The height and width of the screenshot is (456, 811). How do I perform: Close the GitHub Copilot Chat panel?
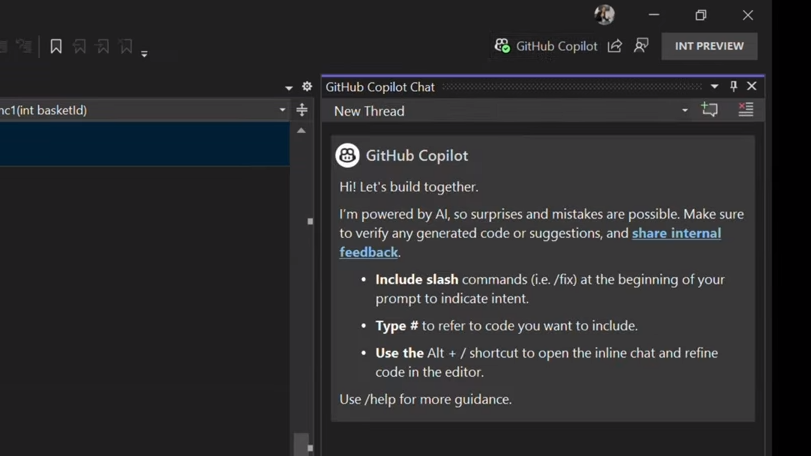point(752,86)
